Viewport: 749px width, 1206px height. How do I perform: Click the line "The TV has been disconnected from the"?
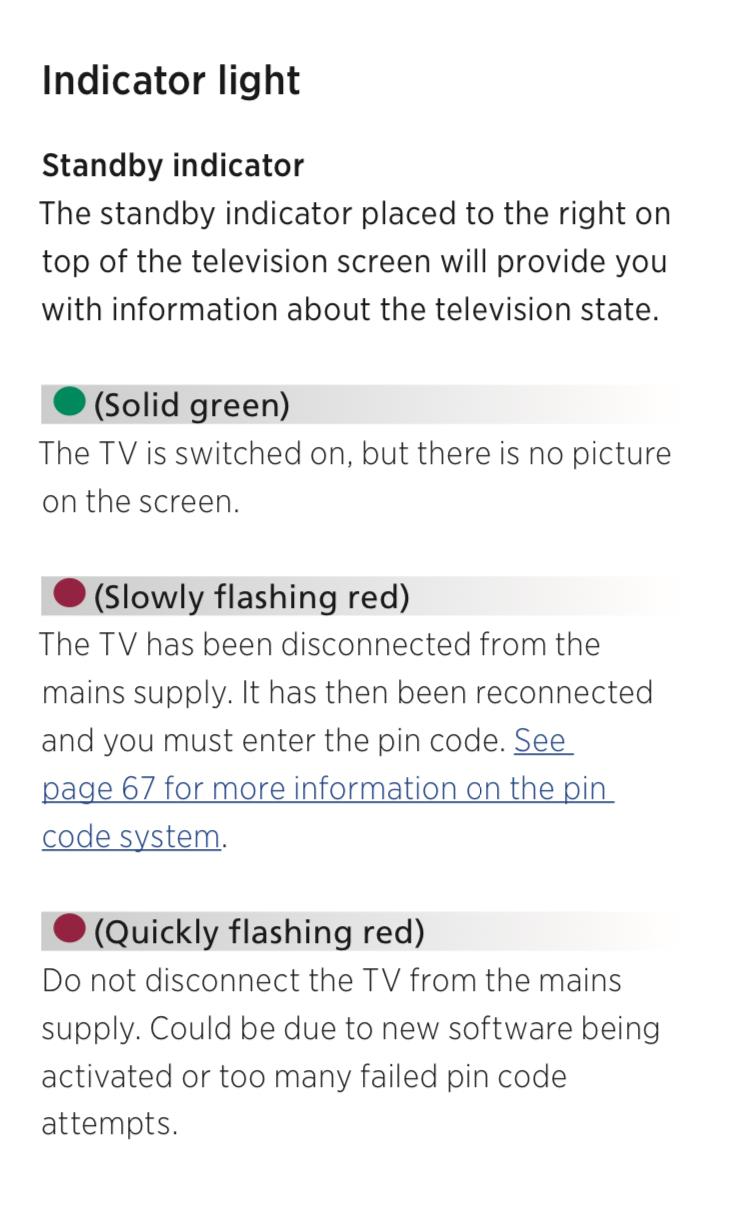click(x=320, y=645)
